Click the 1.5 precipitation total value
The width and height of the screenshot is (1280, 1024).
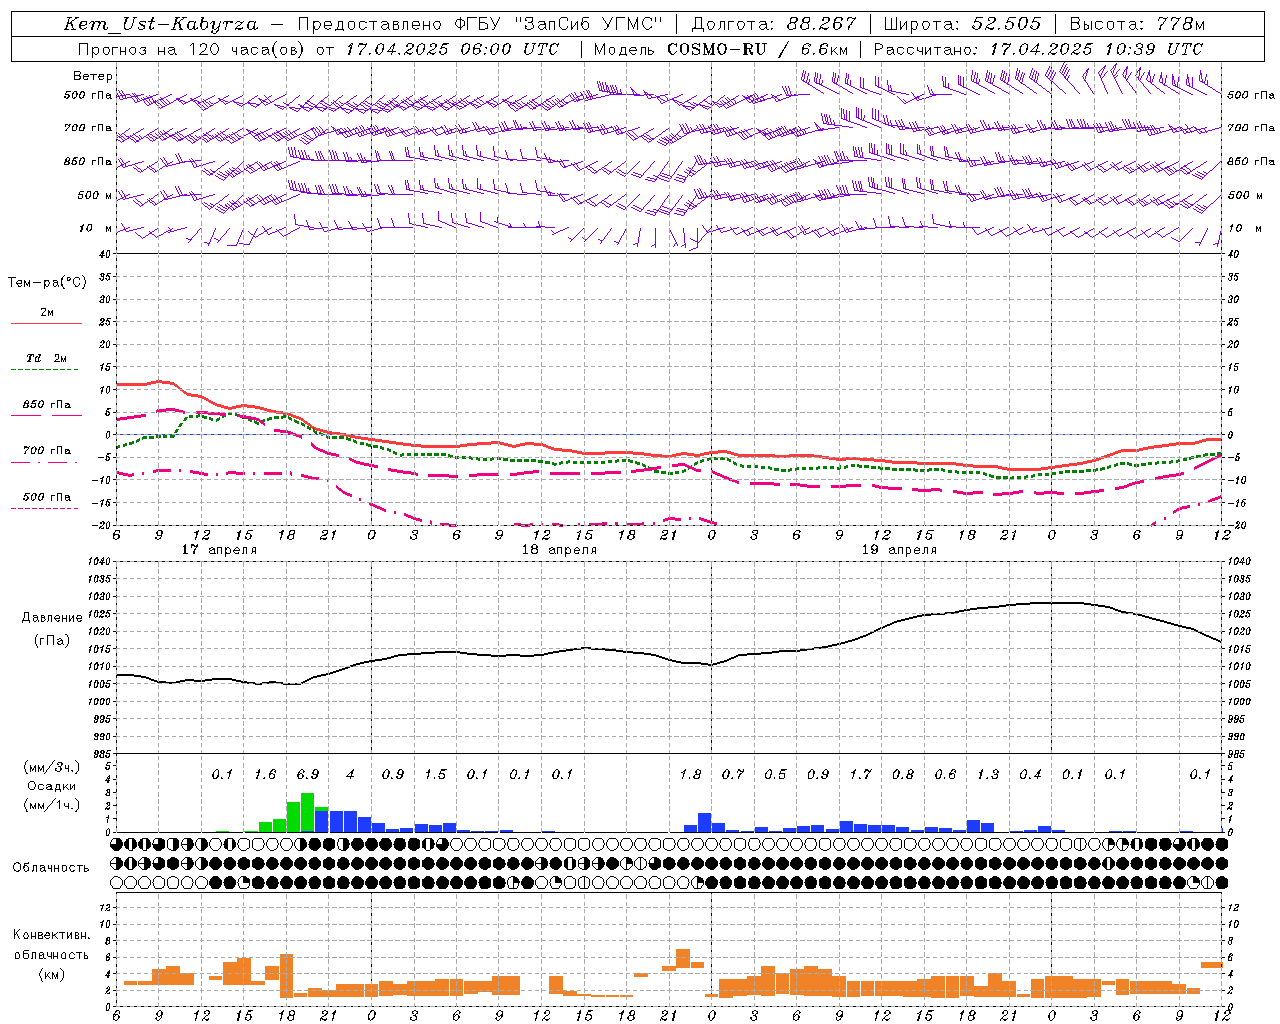point(435,774)
